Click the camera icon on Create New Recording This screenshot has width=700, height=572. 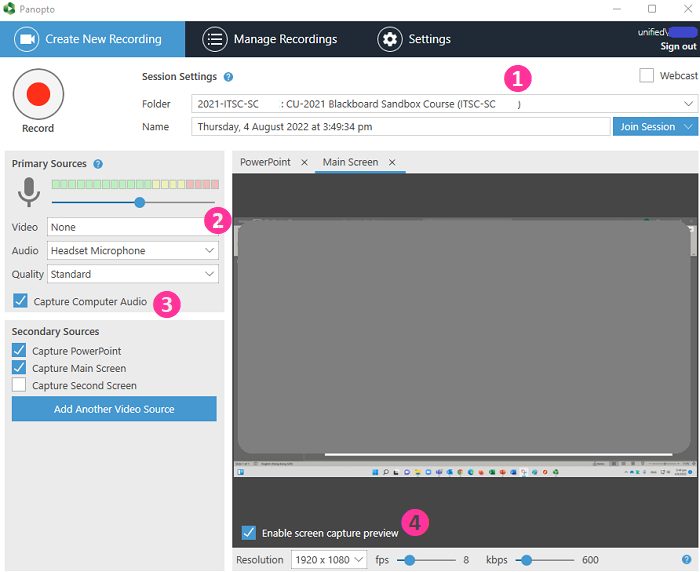click(27, 39)
